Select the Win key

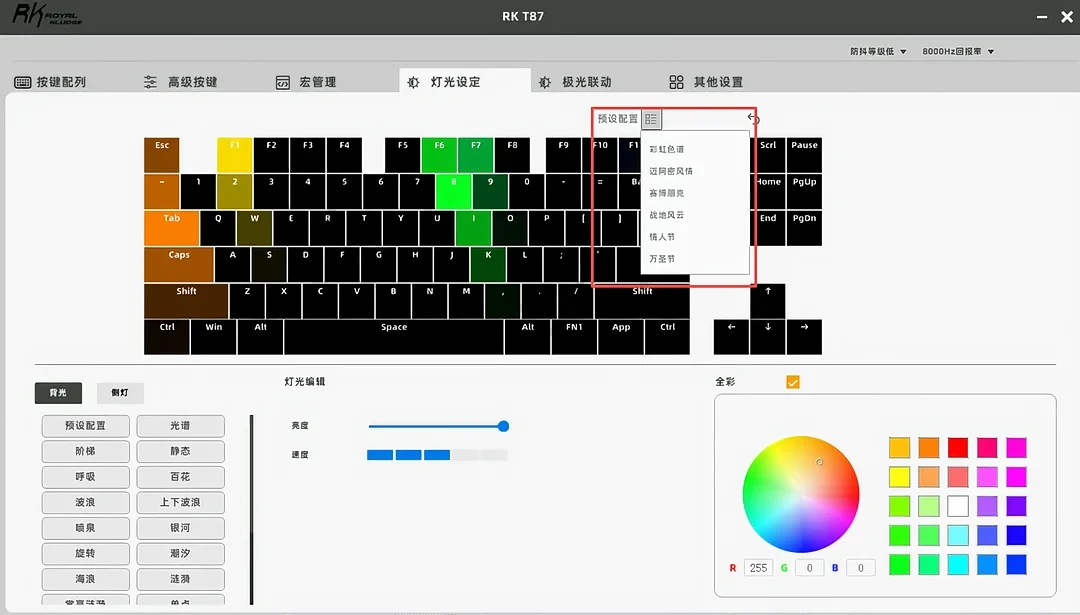214,337
